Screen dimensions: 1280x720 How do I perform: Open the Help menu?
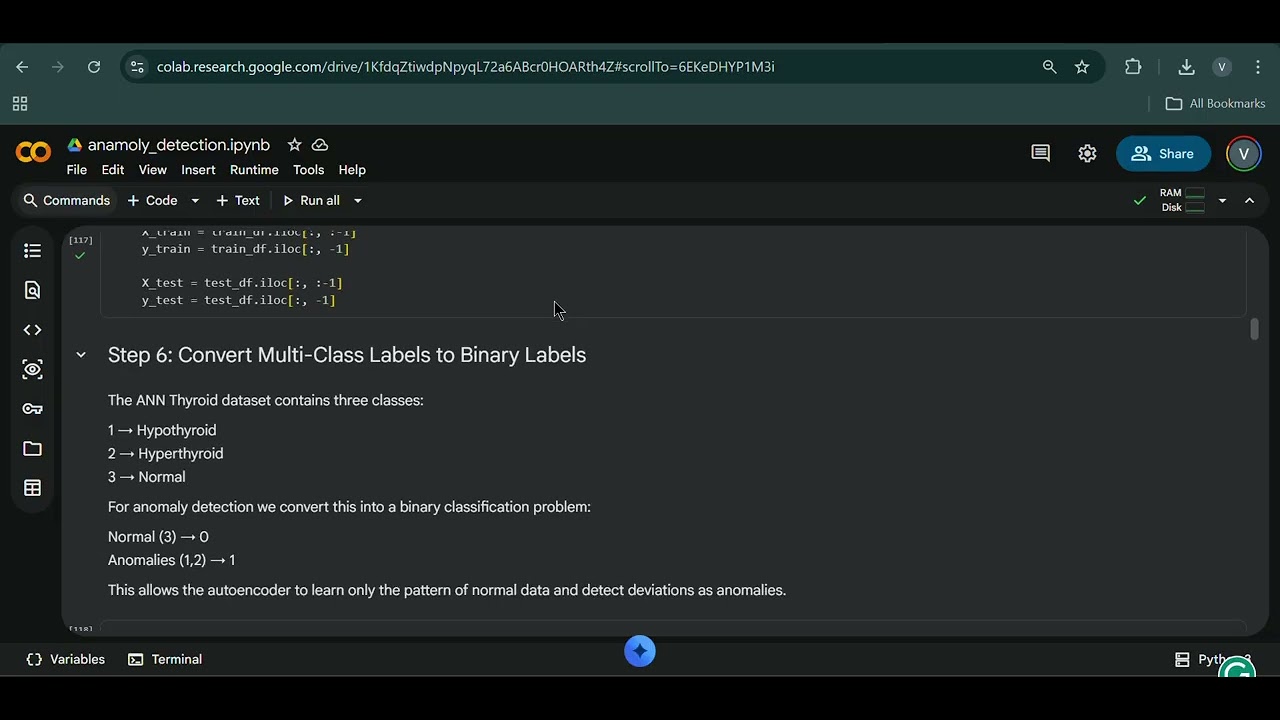tap(352, 170)
